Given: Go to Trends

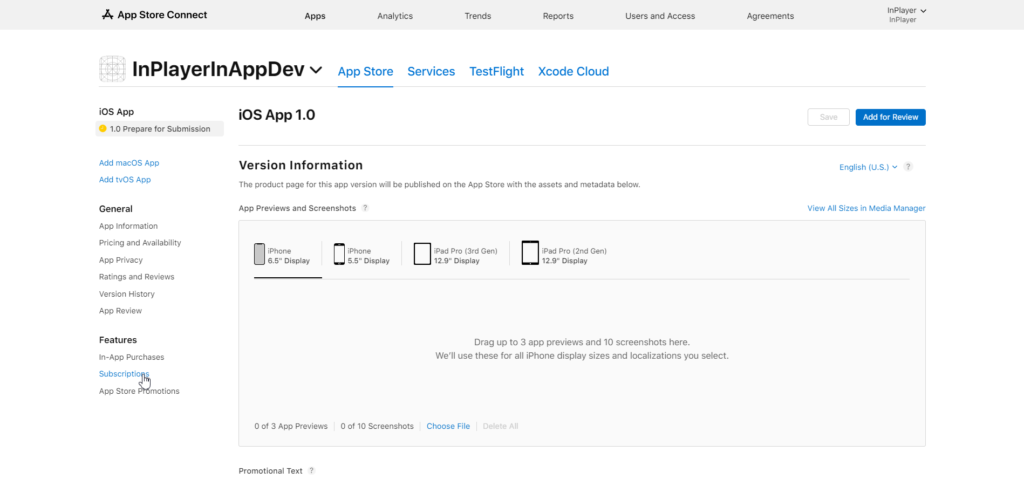Looking at the screenshot, I should [478, 16].
